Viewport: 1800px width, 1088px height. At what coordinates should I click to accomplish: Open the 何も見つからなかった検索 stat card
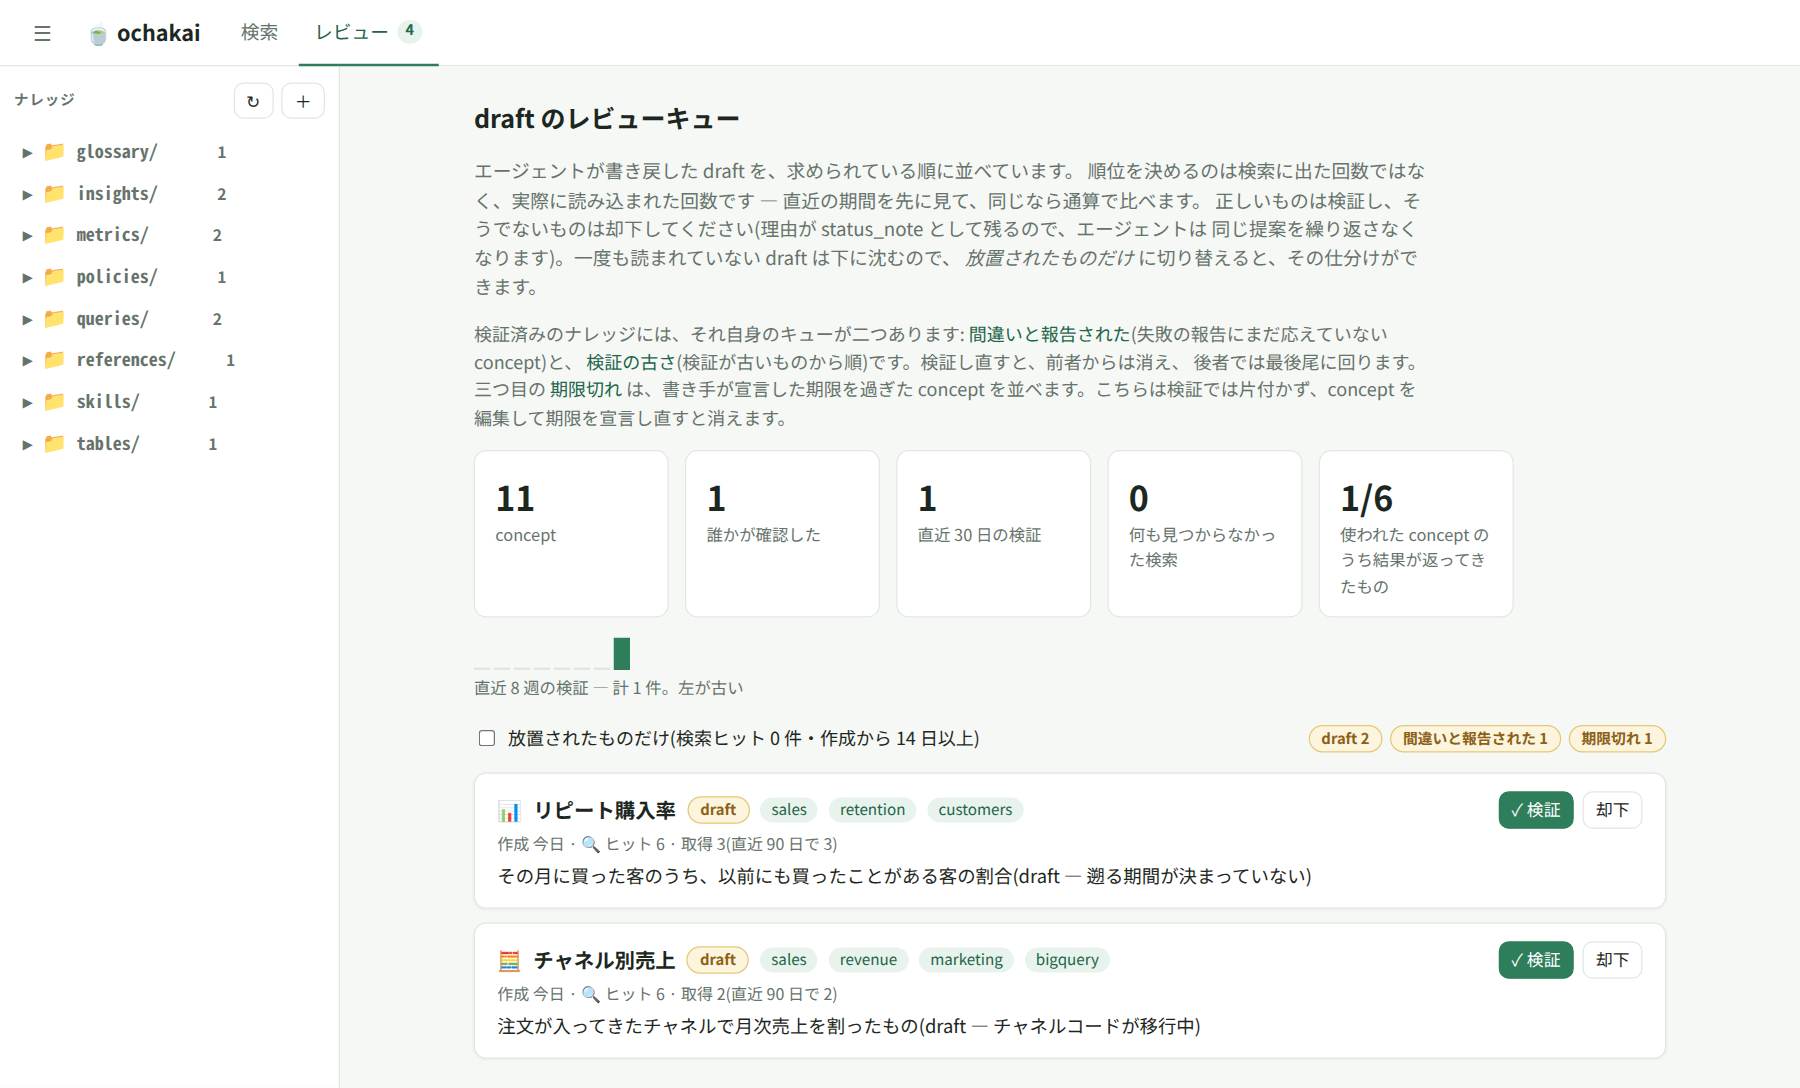click(1204, 534)
